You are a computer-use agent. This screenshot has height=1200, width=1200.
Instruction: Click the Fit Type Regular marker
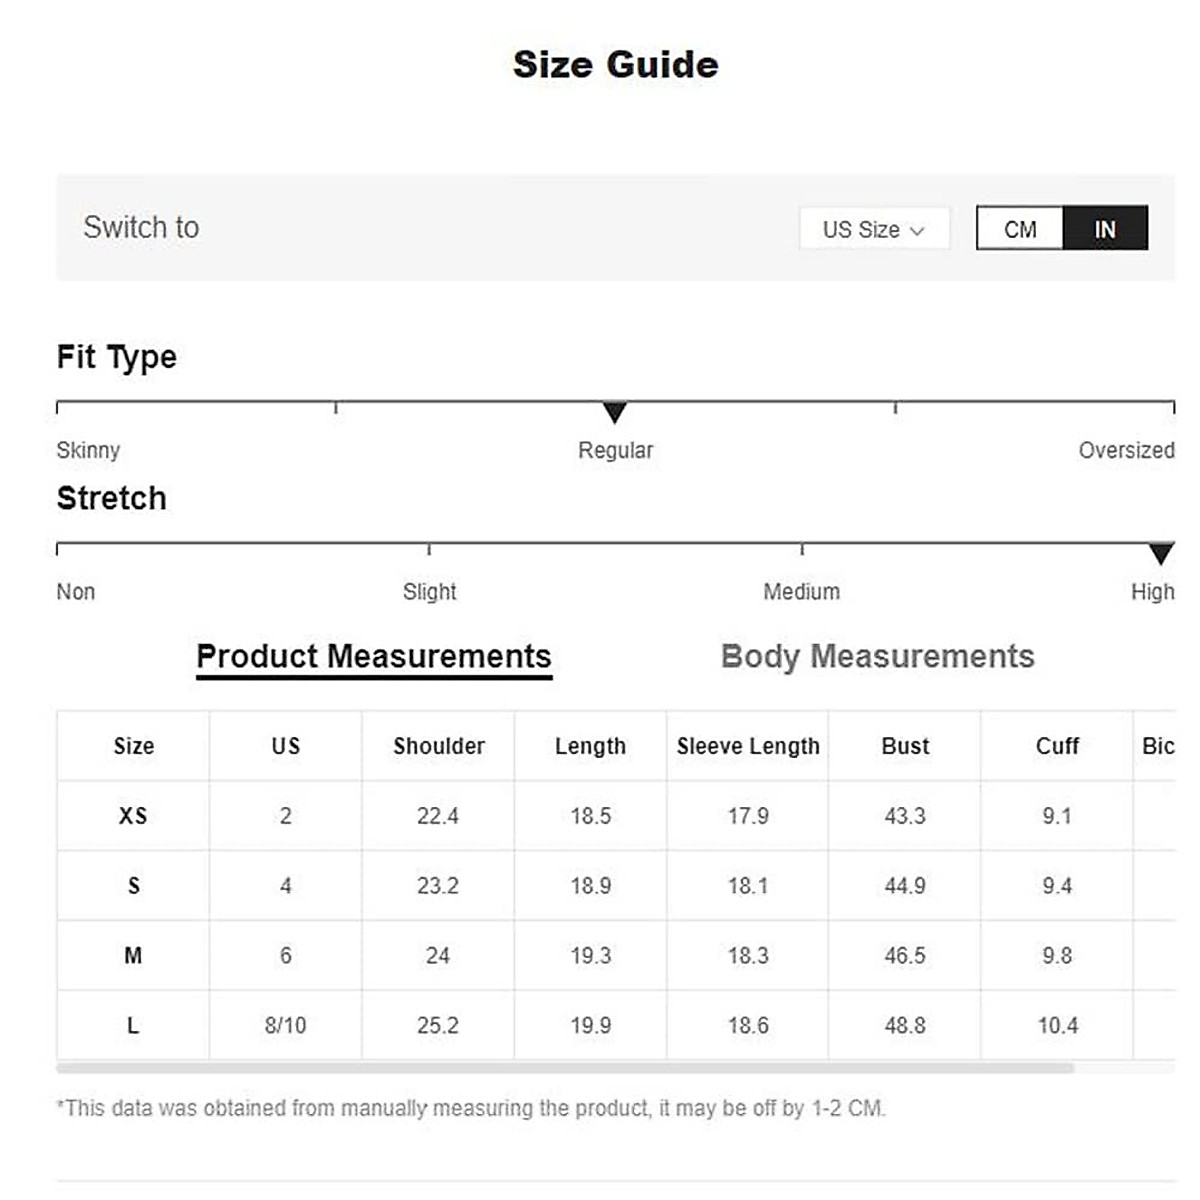click(615, 412)
